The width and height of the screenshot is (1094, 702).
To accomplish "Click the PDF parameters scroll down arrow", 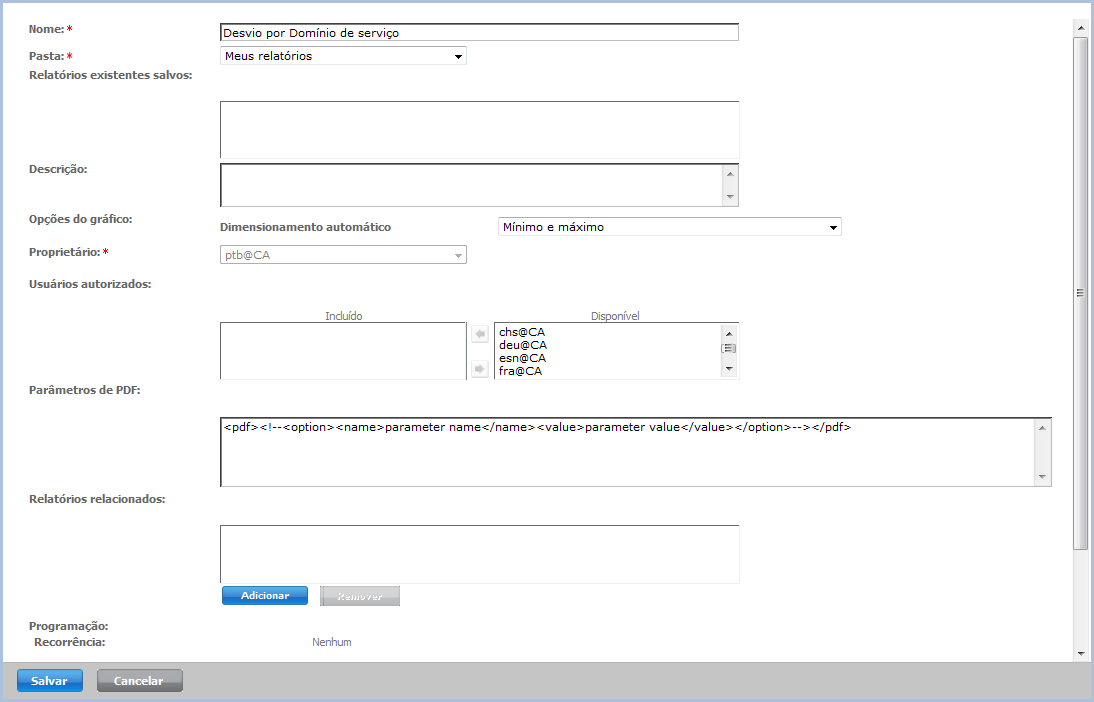I will (1042, 477).
